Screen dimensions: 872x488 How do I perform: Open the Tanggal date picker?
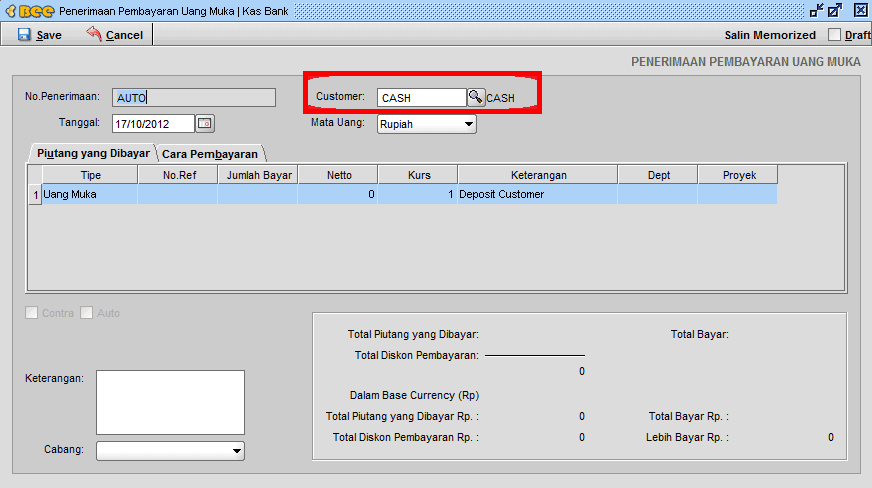click(x=205, y=124)
